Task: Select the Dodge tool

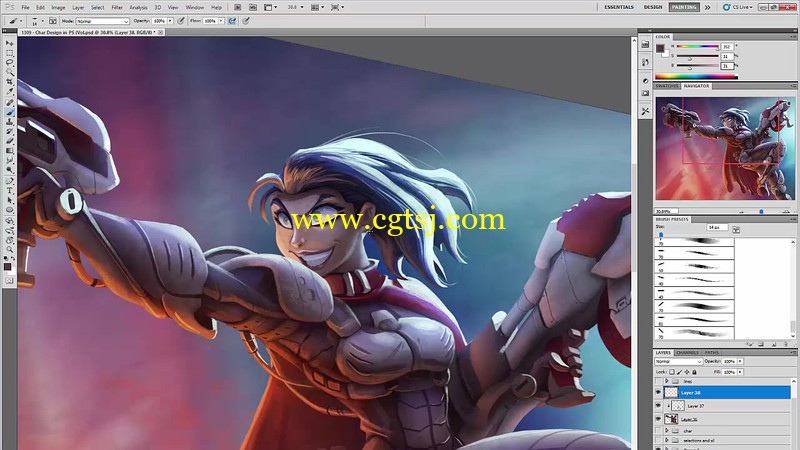Action: point(9,170)
